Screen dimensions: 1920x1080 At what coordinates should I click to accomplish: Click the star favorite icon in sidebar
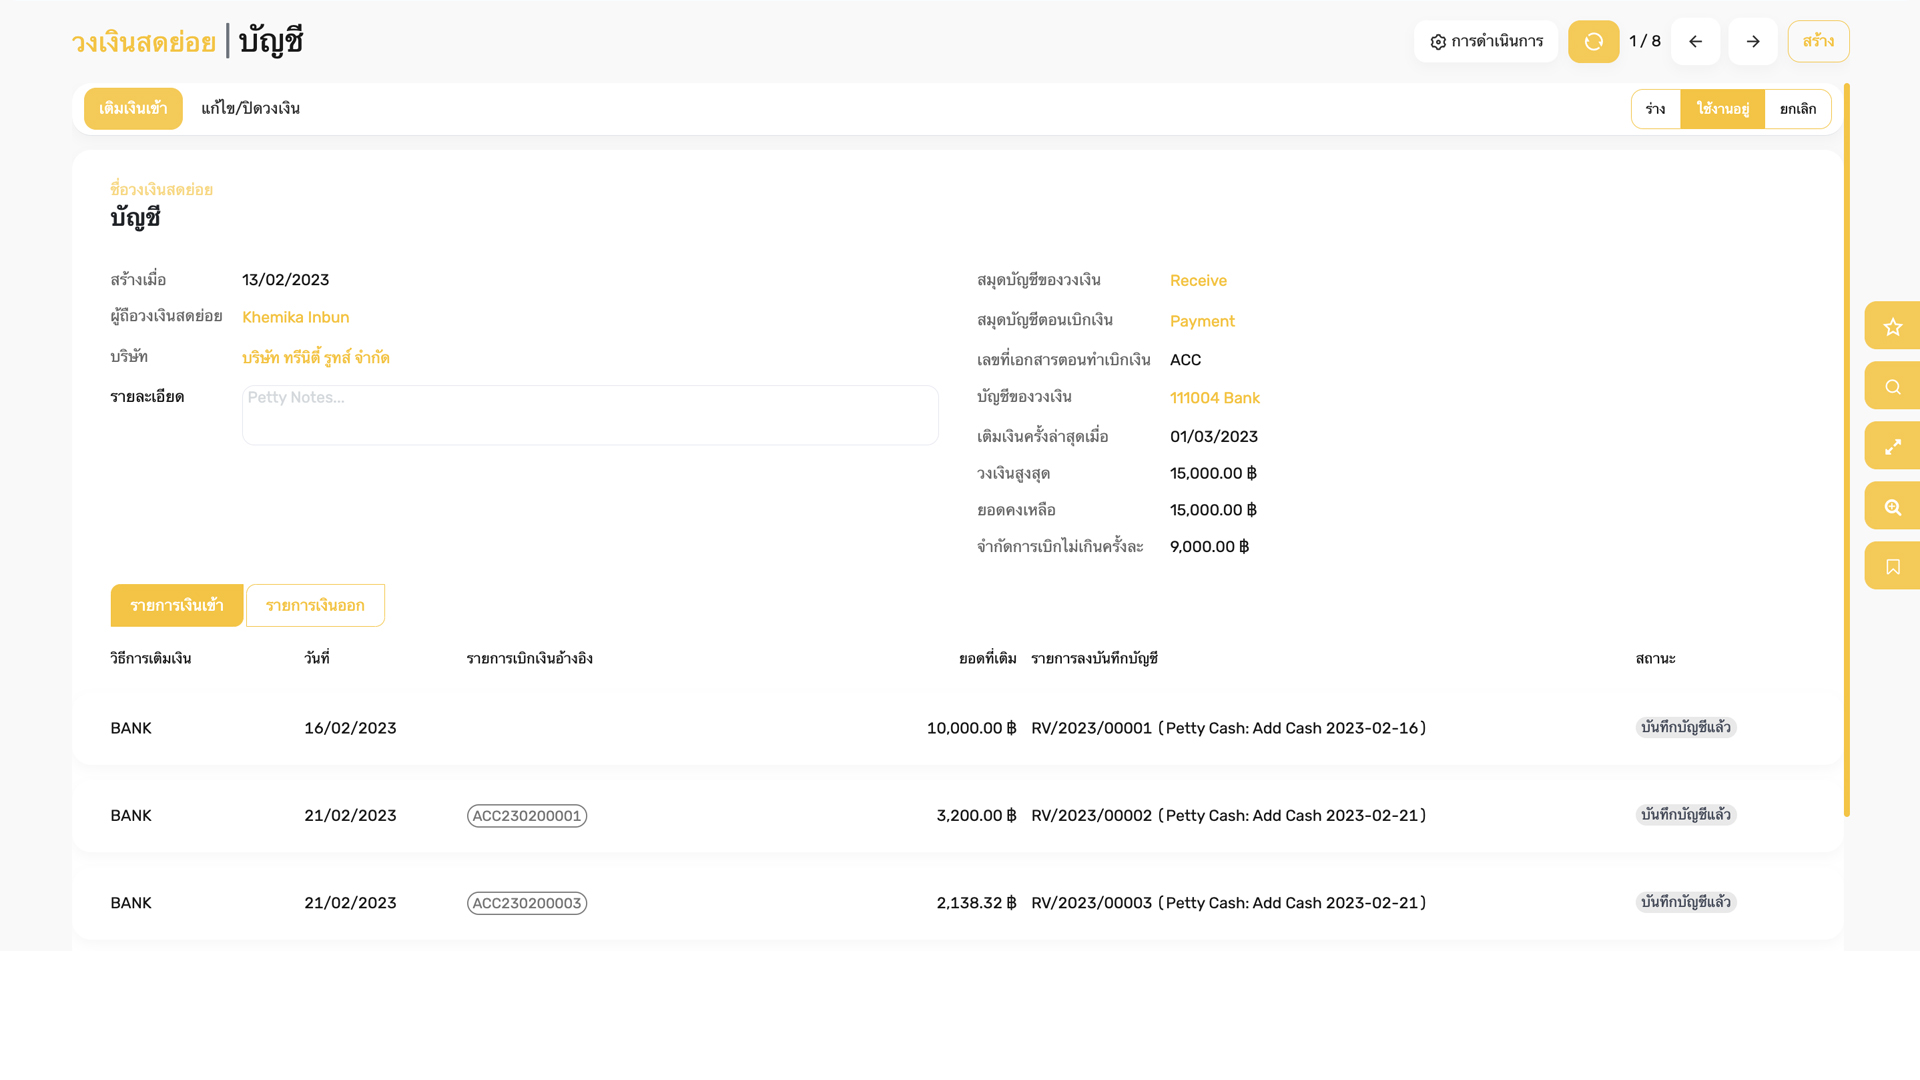[x=1892, y=326]
